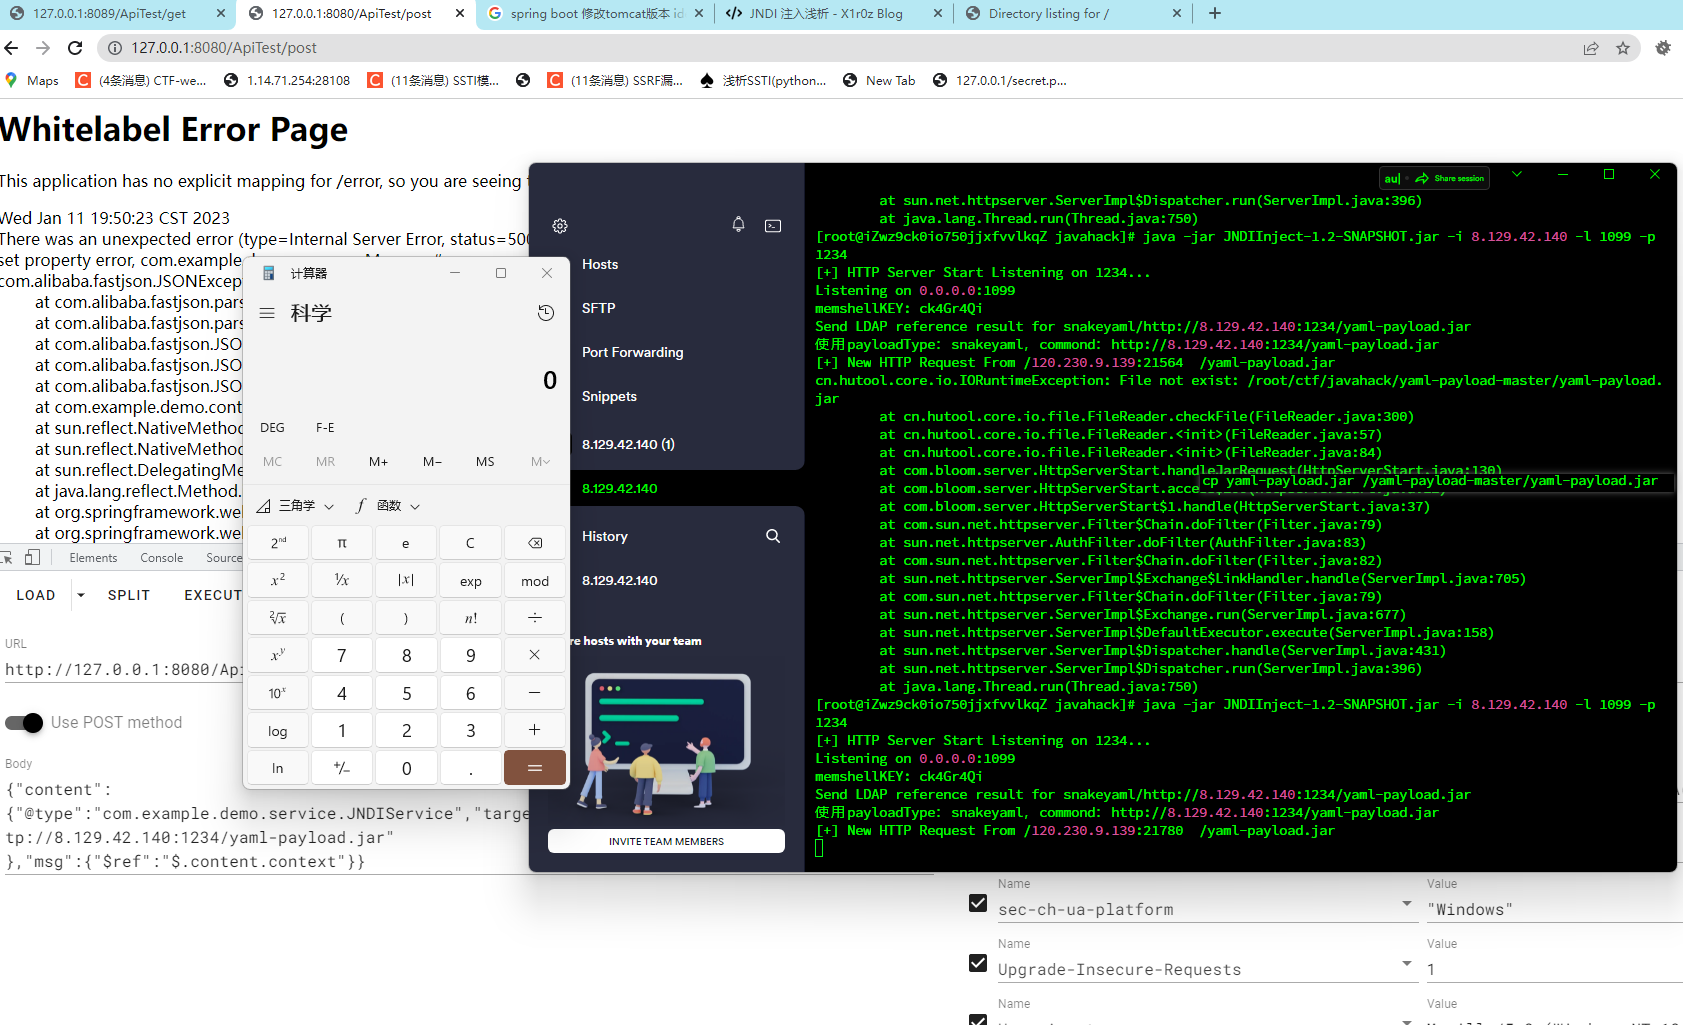Search the Termius History section
Viewport: 1683px width, 1025px height.
(773, 536)
